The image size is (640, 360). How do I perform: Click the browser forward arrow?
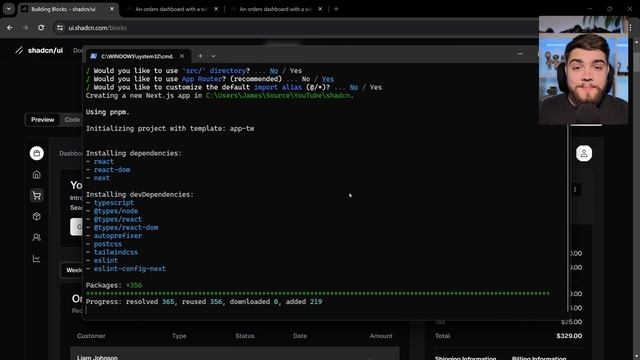(x=25, y=28)
